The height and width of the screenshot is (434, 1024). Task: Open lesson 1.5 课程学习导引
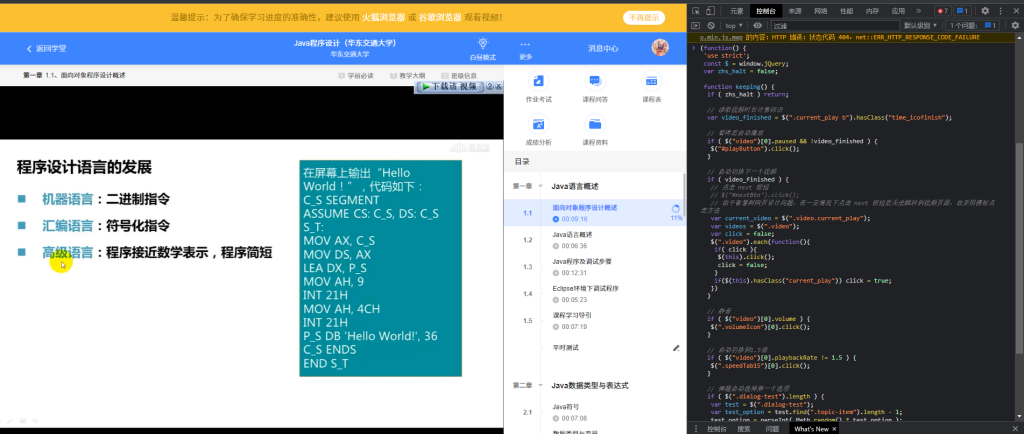594,320
